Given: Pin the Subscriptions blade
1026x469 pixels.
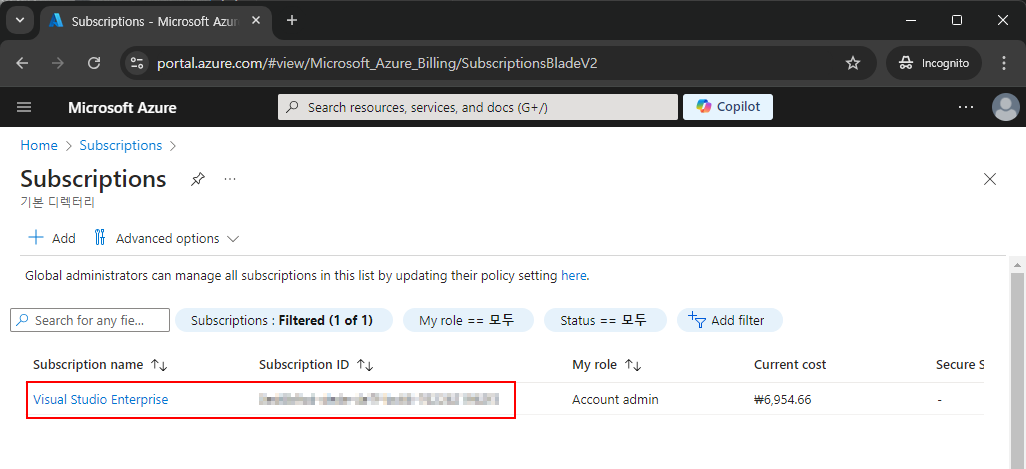Looking at the screenshot, I should click(198, 179).
